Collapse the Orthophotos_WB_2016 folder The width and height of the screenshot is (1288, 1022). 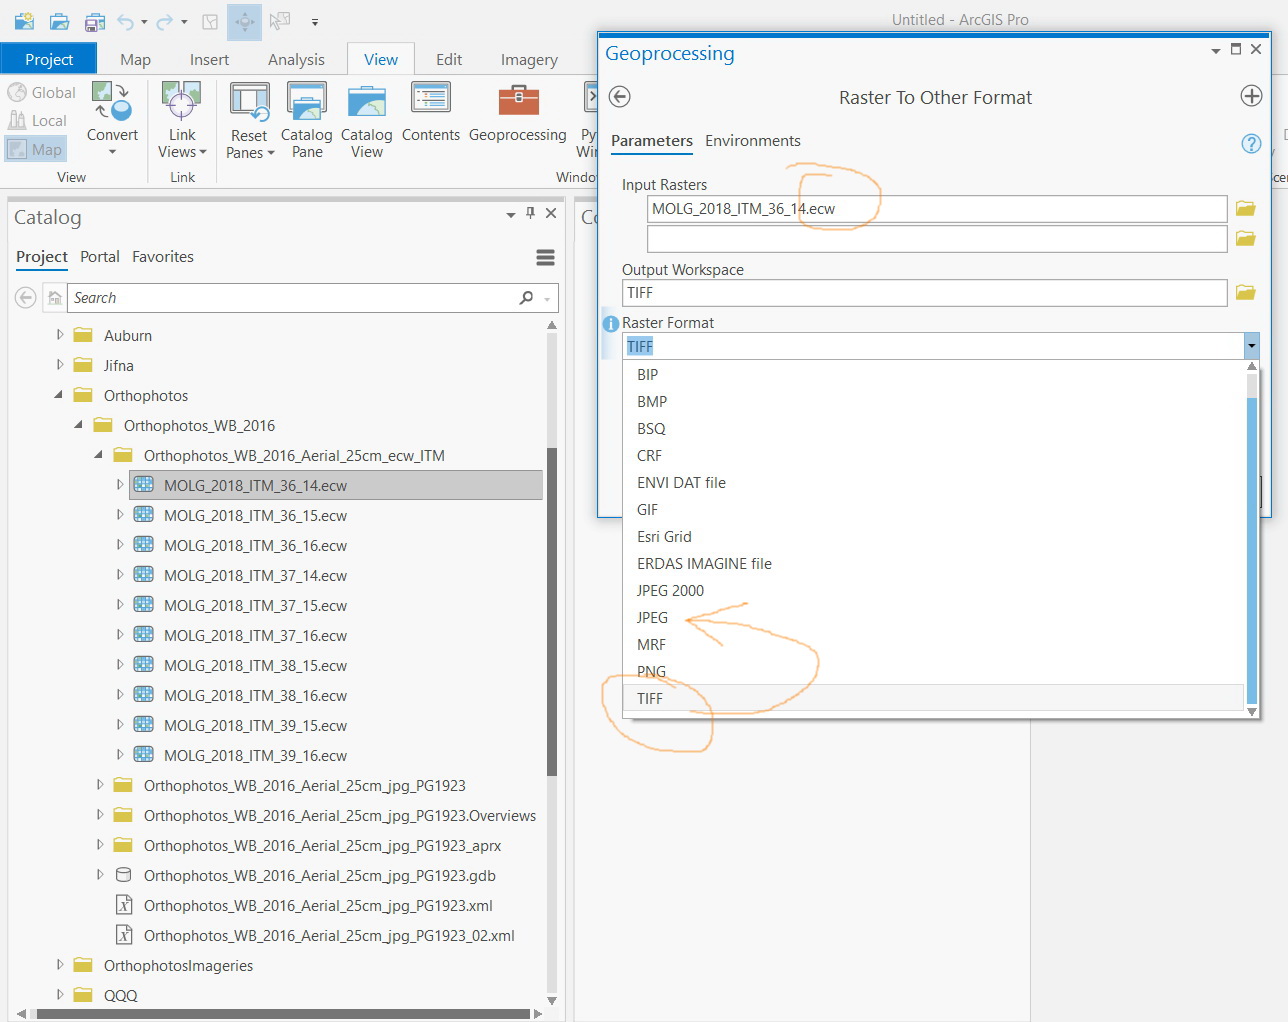(x=79, y=425)
